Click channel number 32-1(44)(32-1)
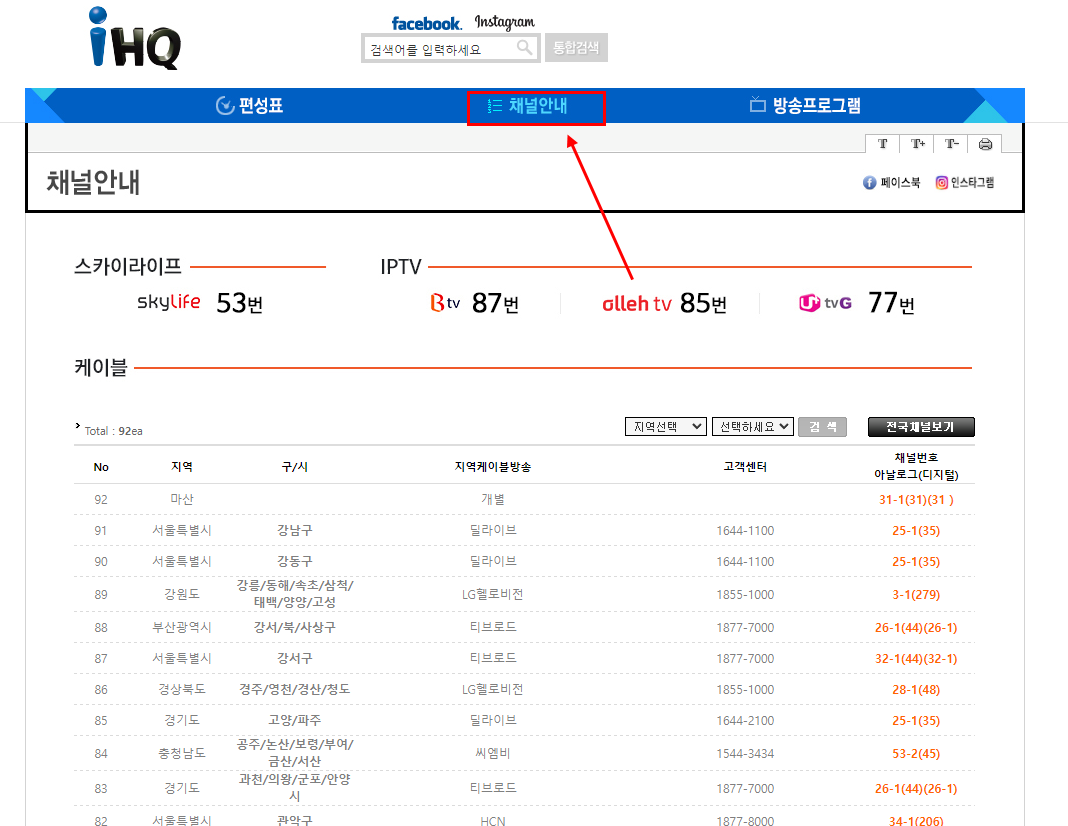The width and height of the screenshot is (1068, 826). pos(916,658)
